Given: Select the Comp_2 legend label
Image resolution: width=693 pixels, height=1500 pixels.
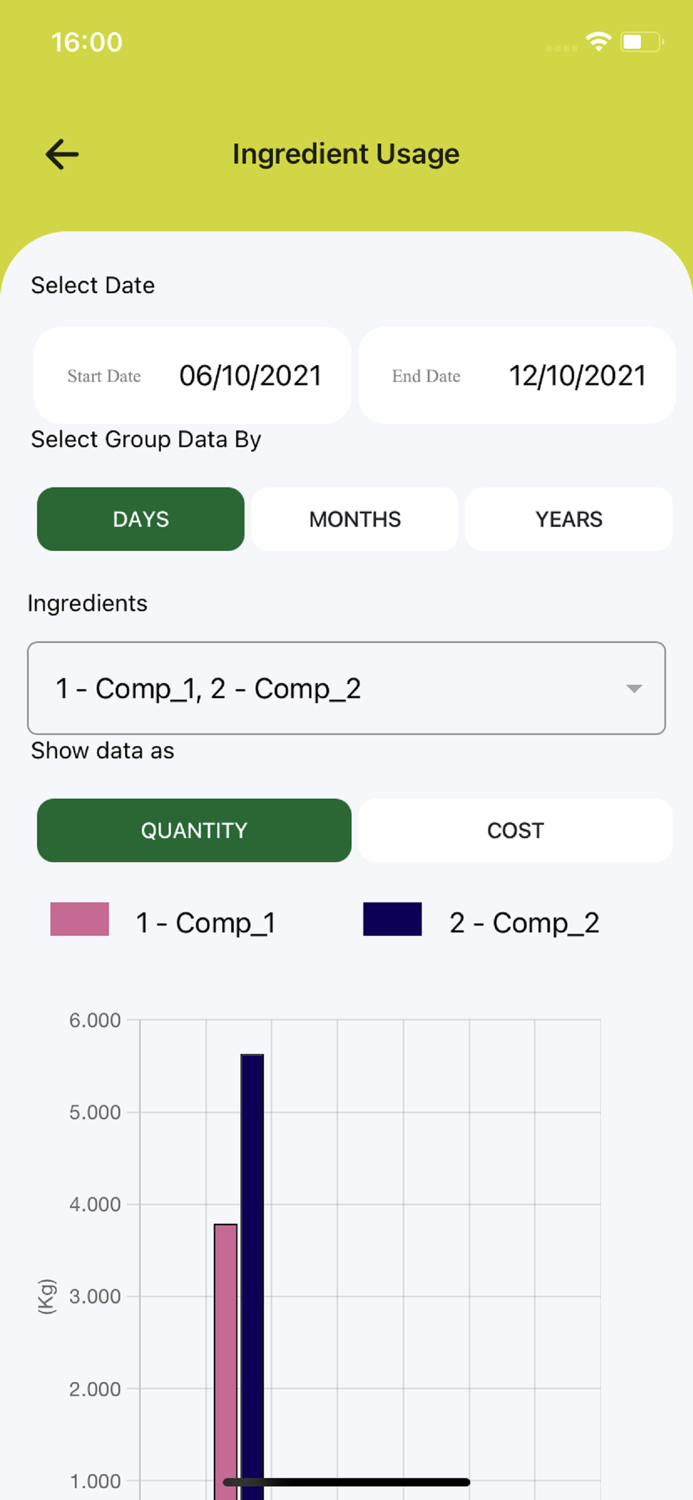Looking at the screenshot, I should point(524,922).
